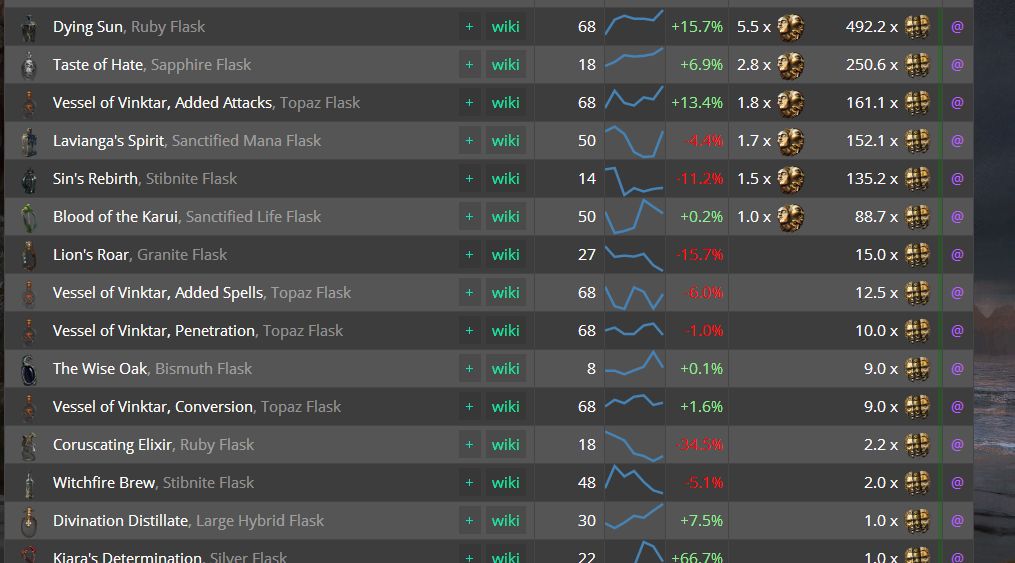This screenshot has height=563, width=1015.
Task: Click the Vessel of Vinktar, Added Spells sparkline
Action: click(634, 293)
